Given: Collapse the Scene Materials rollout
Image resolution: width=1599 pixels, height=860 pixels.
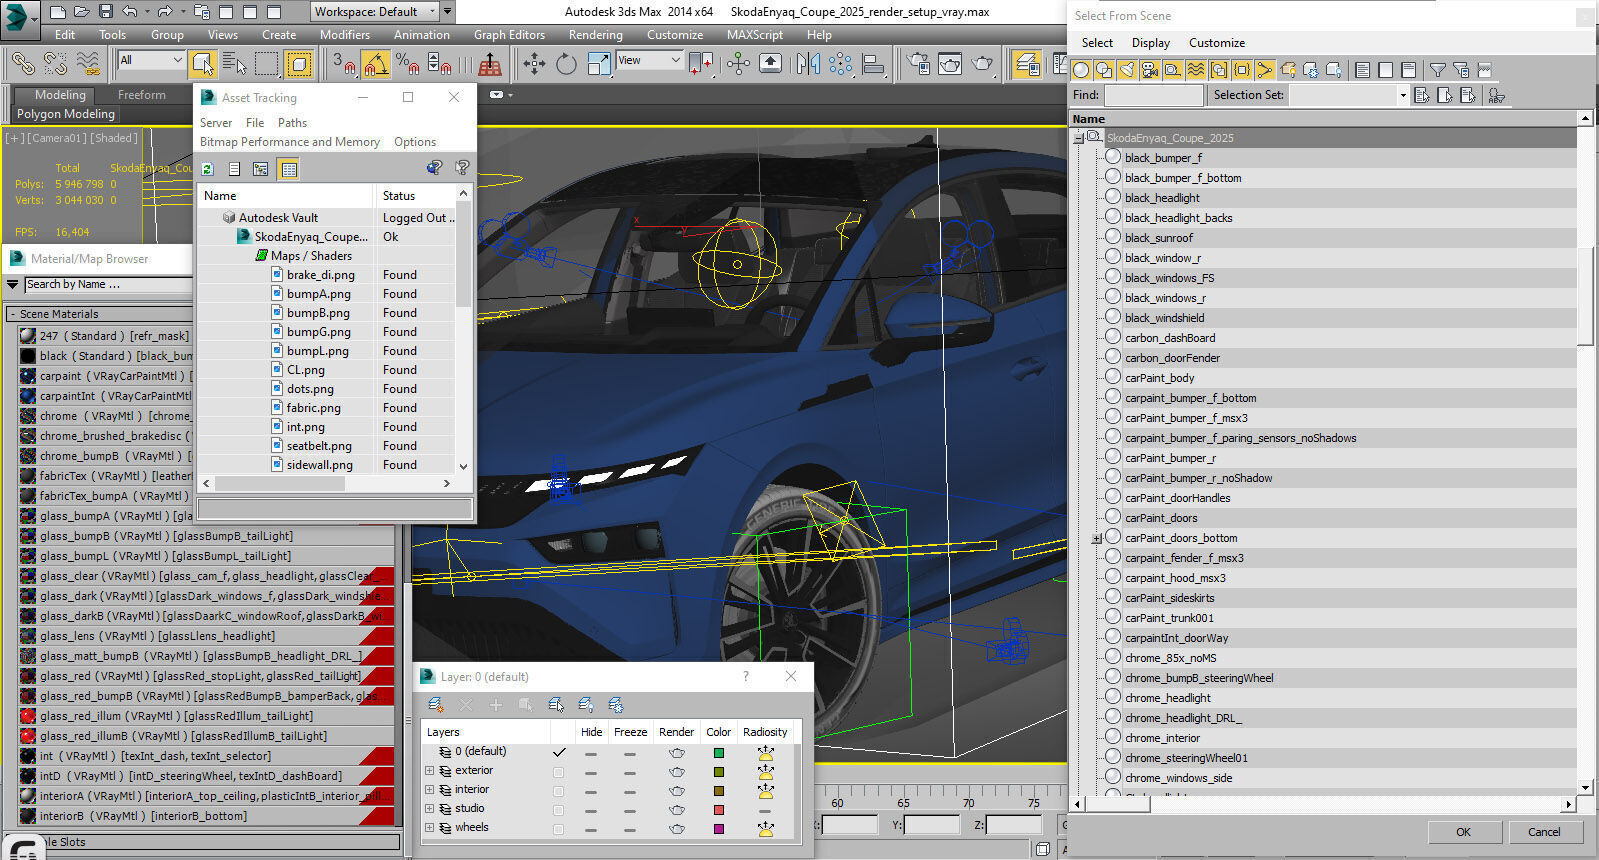Looking at the screenshot, I should (13, 314).
